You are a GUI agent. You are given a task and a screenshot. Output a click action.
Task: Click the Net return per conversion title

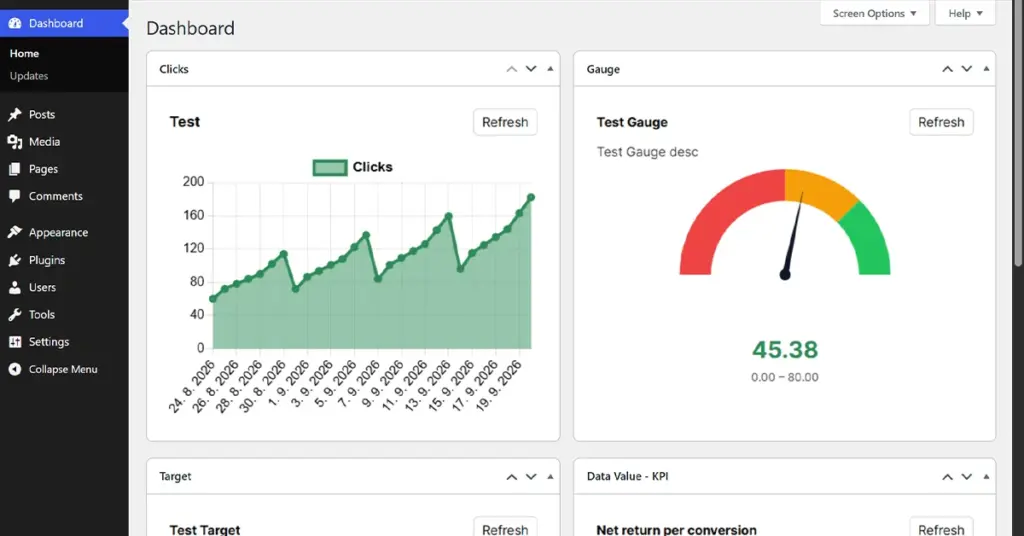677,529
